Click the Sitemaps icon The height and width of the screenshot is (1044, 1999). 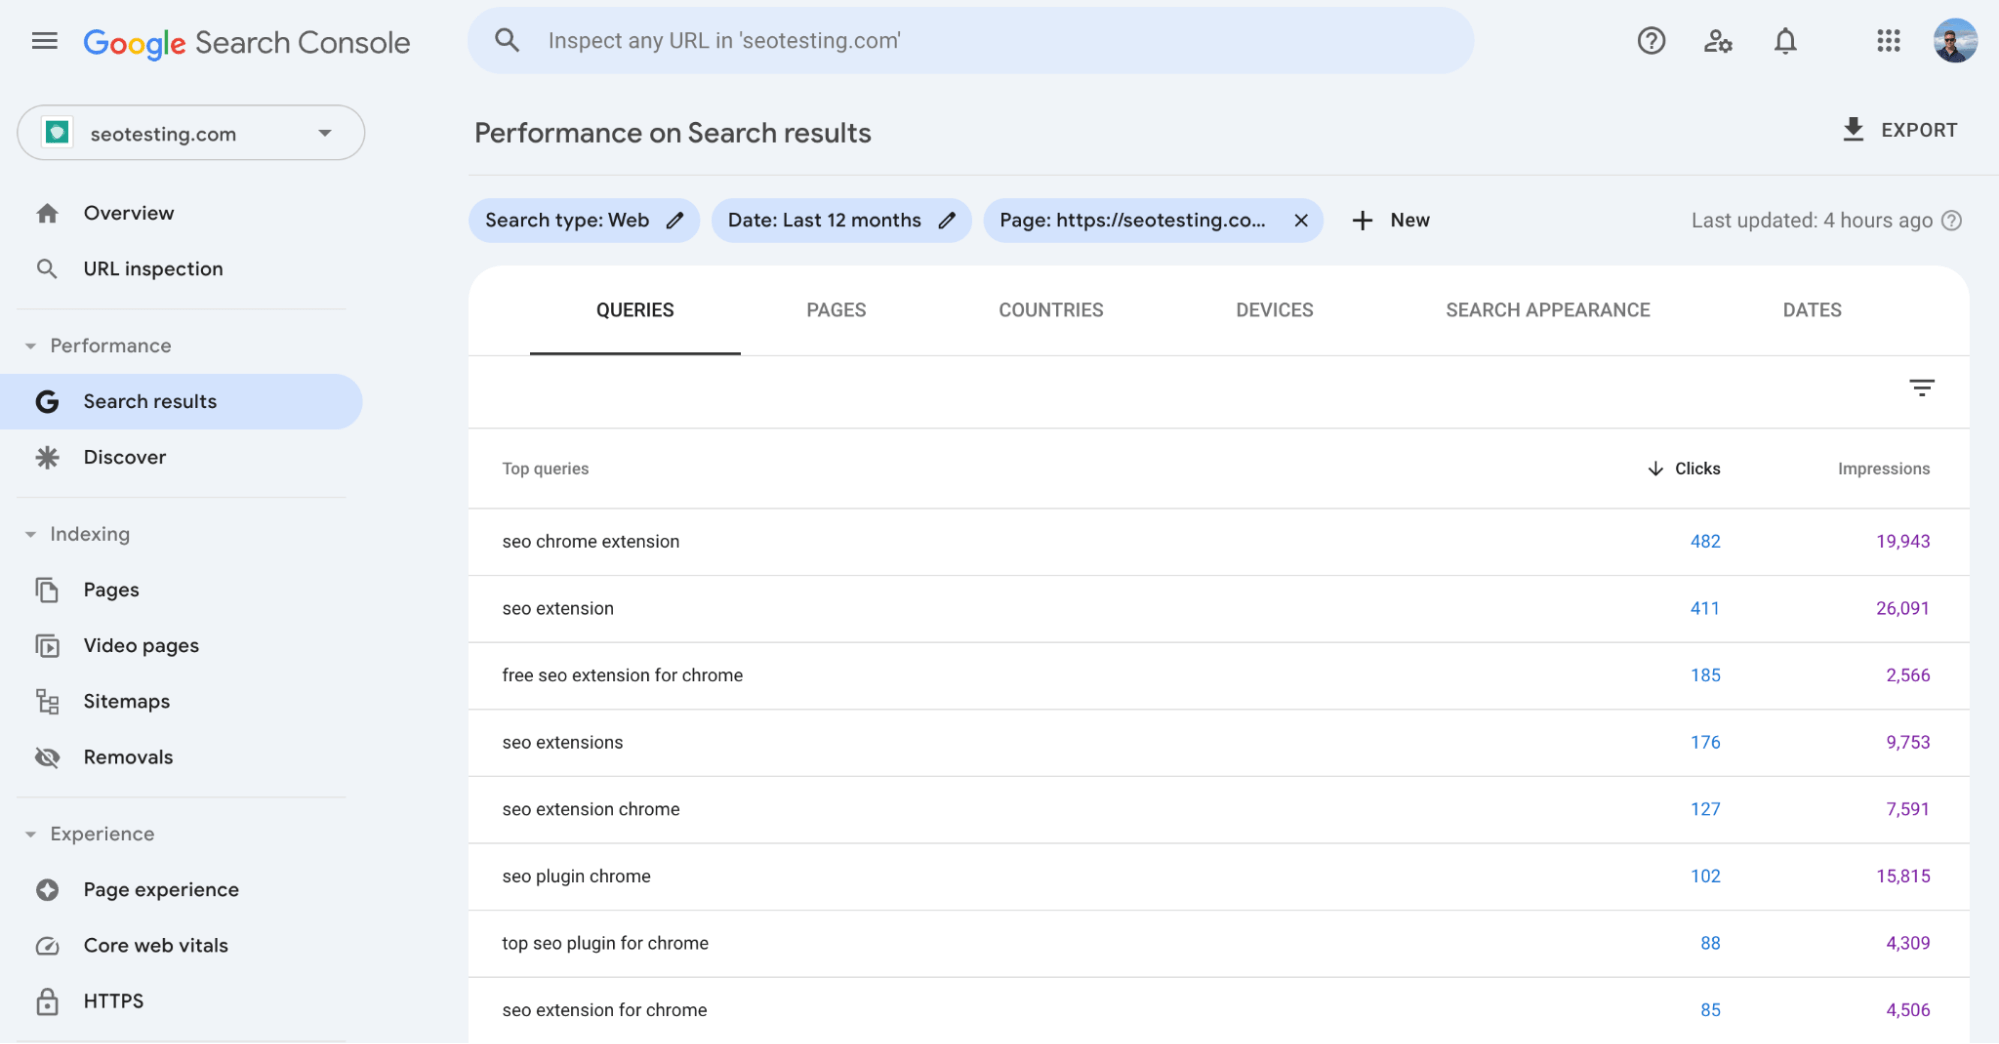point(47,702)
